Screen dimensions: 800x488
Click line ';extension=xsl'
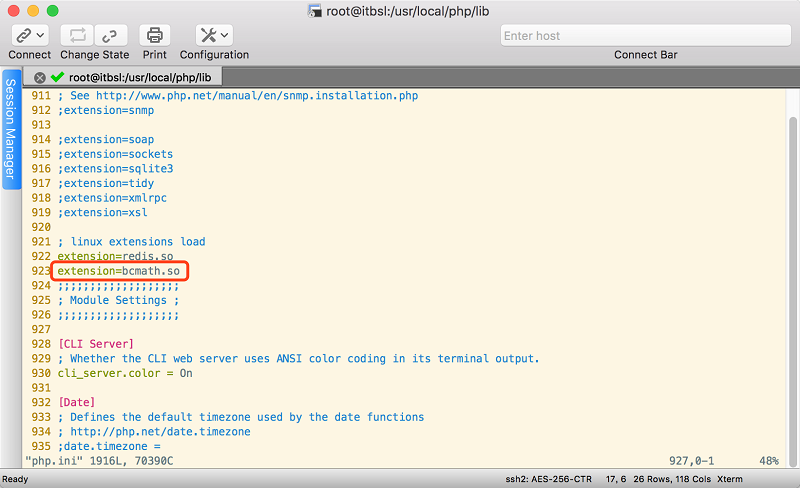pyautogui.click(x=103, y=212)
